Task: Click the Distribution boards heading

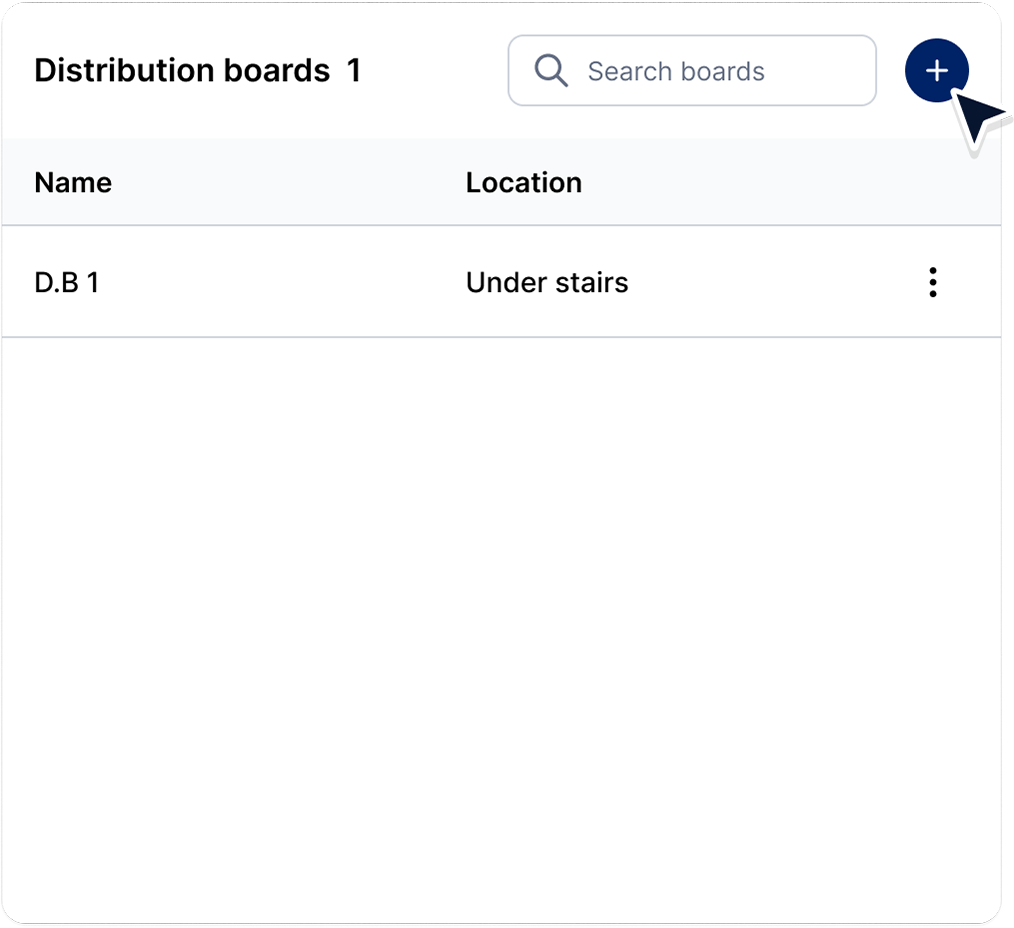Action: [x=183, y=70]
